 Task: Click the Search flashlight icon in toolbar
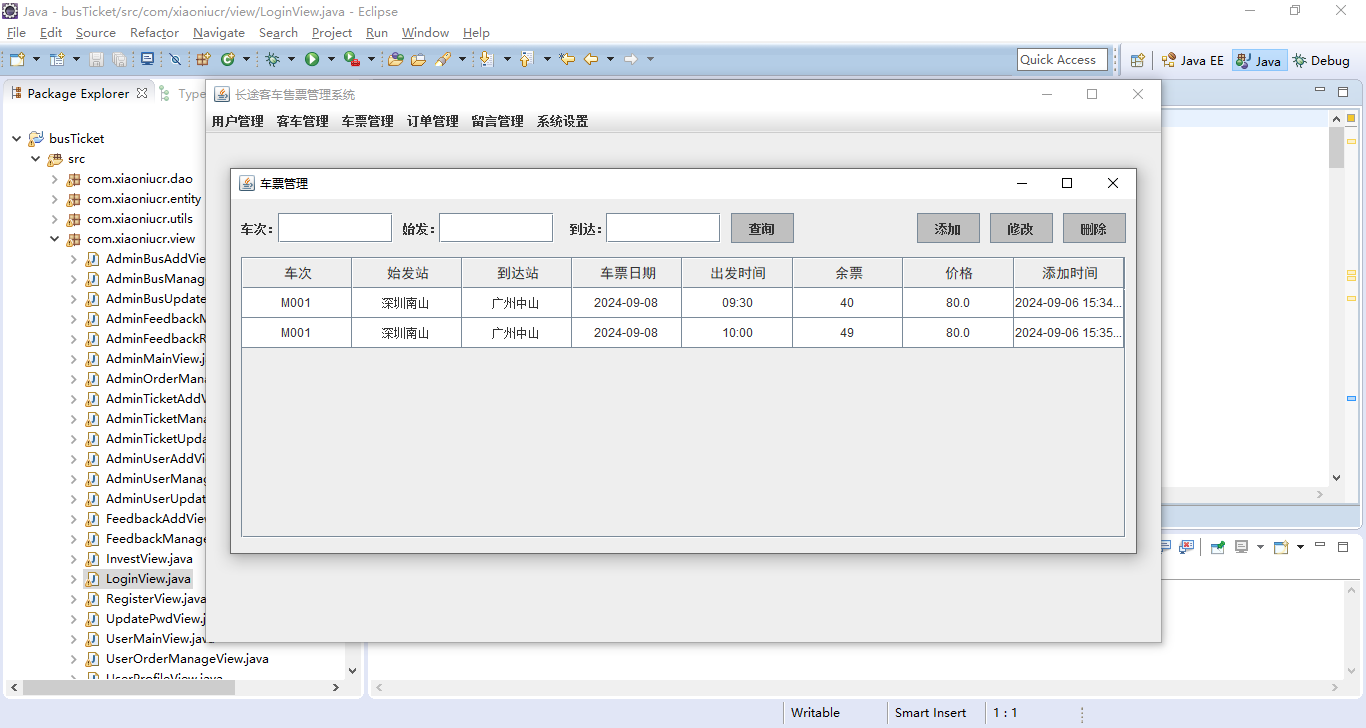point(442,60)
